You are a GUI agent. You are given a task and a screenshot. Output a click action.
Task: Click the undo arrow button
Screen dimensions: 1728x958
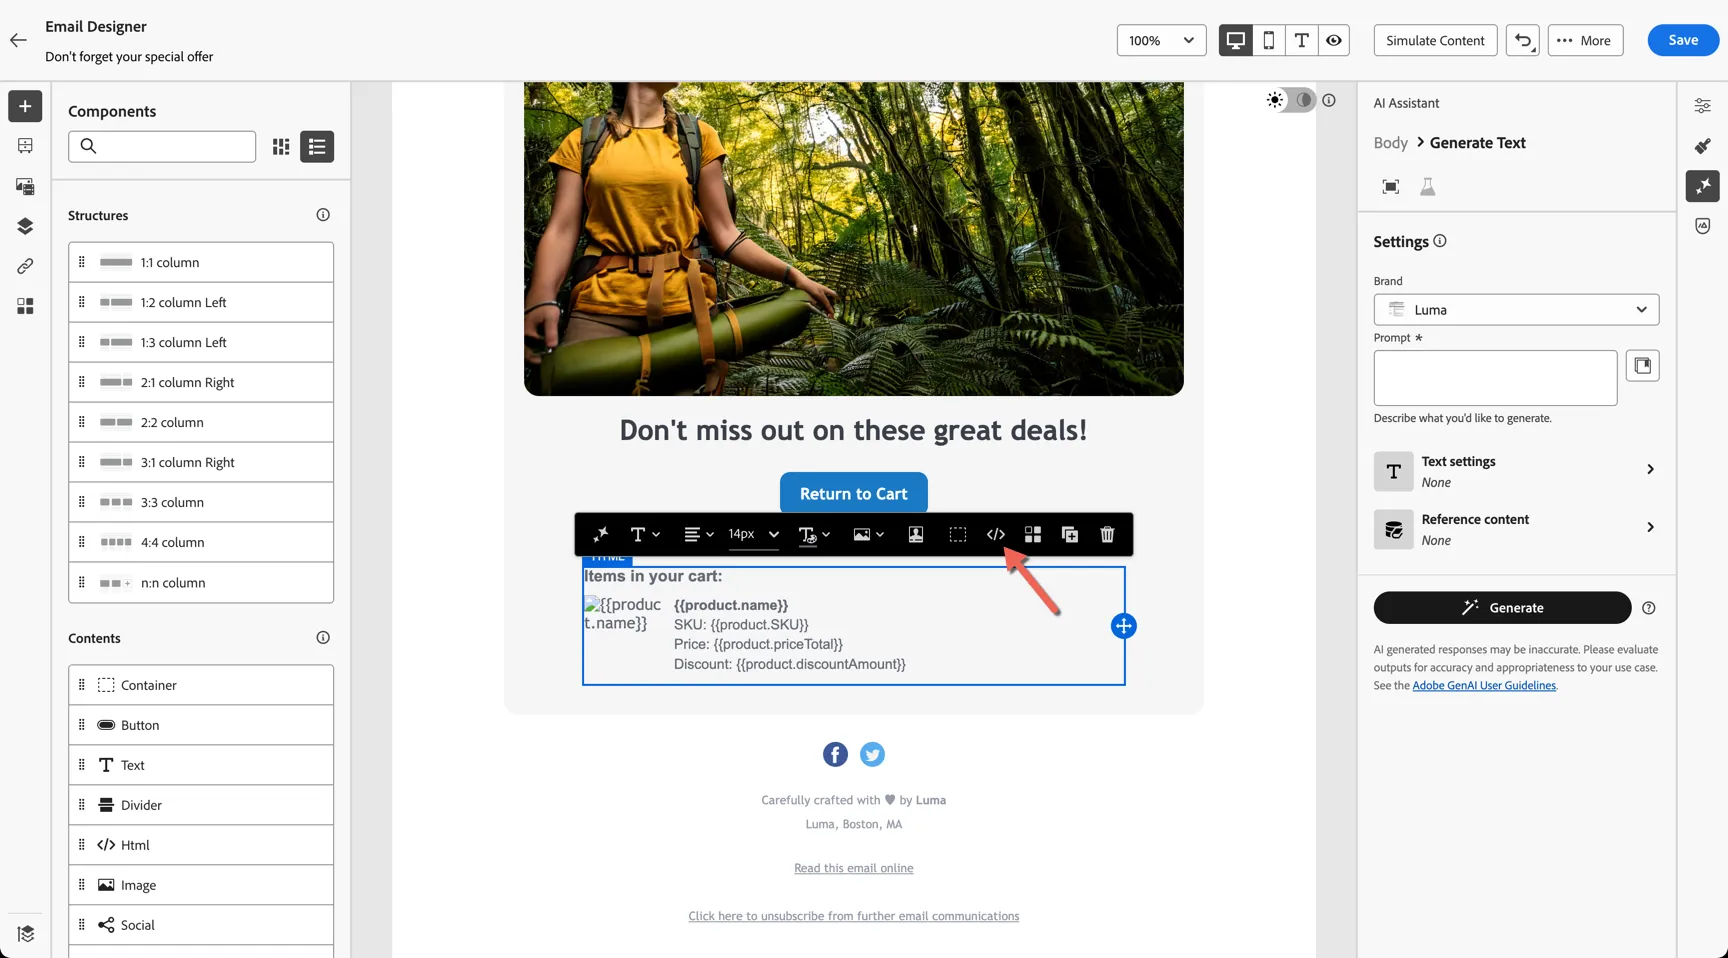1523,40
